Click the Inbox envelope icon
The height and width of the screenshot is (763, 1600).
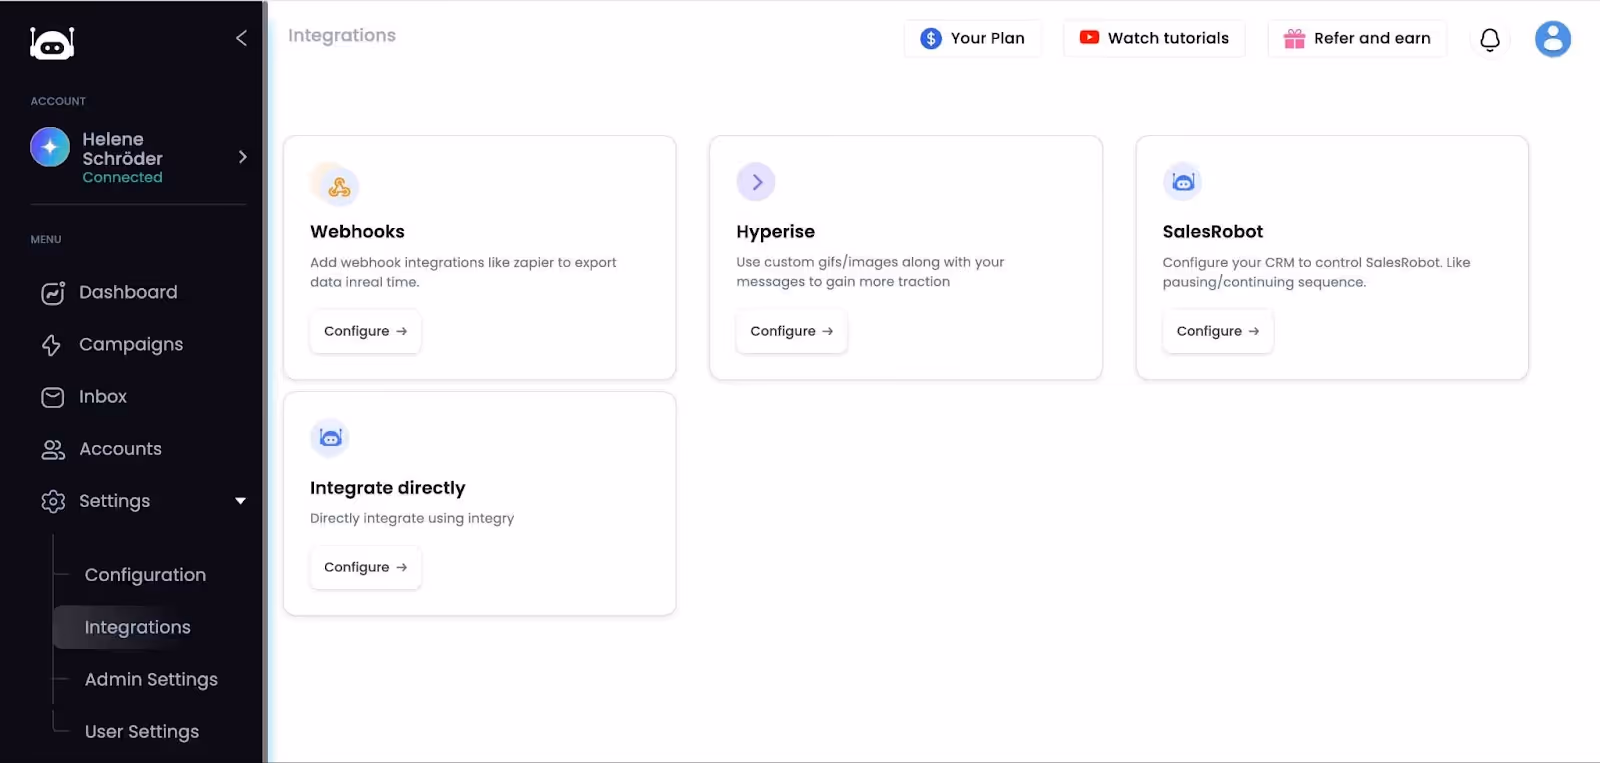(53, 397)
